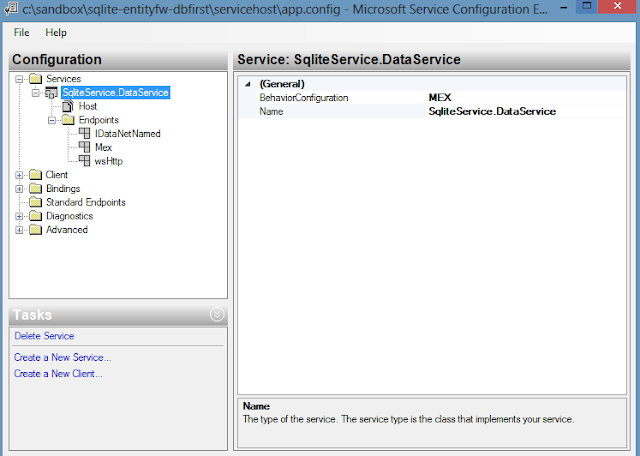Click the Client folder icon
640x456 pixels.
(x=36, y=175)
